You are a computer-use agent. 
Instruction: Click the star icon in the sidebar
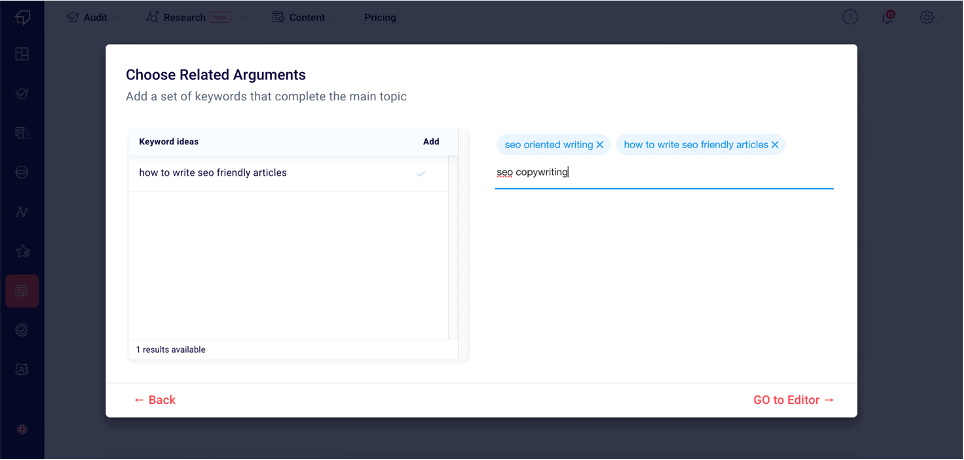[x=22, y=251]
